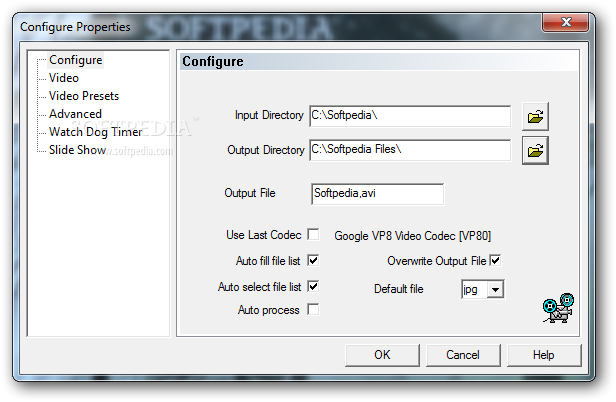Select Video in the settings tree

[64, 78]
